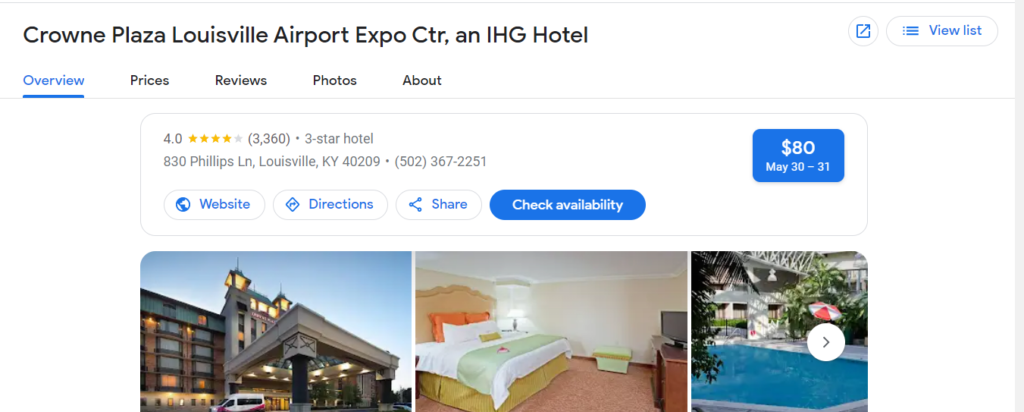Advance photos with the right chevron
This screenshot has height=412, width=1024.
coord(826,342)
